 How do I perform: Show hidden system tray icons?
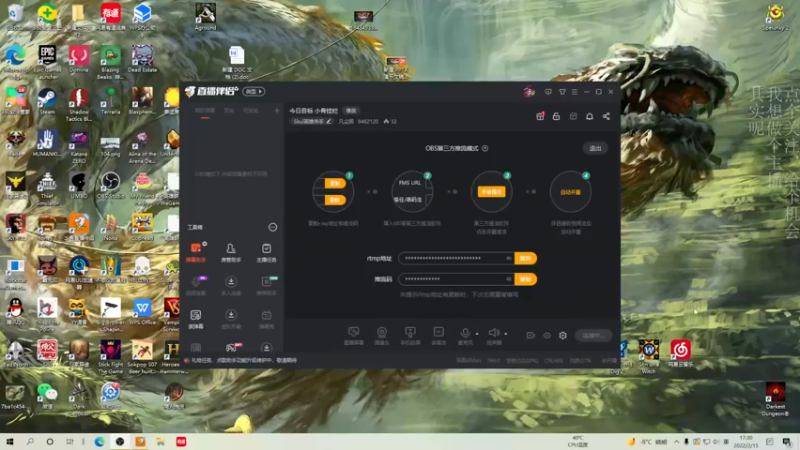[677, 442]
